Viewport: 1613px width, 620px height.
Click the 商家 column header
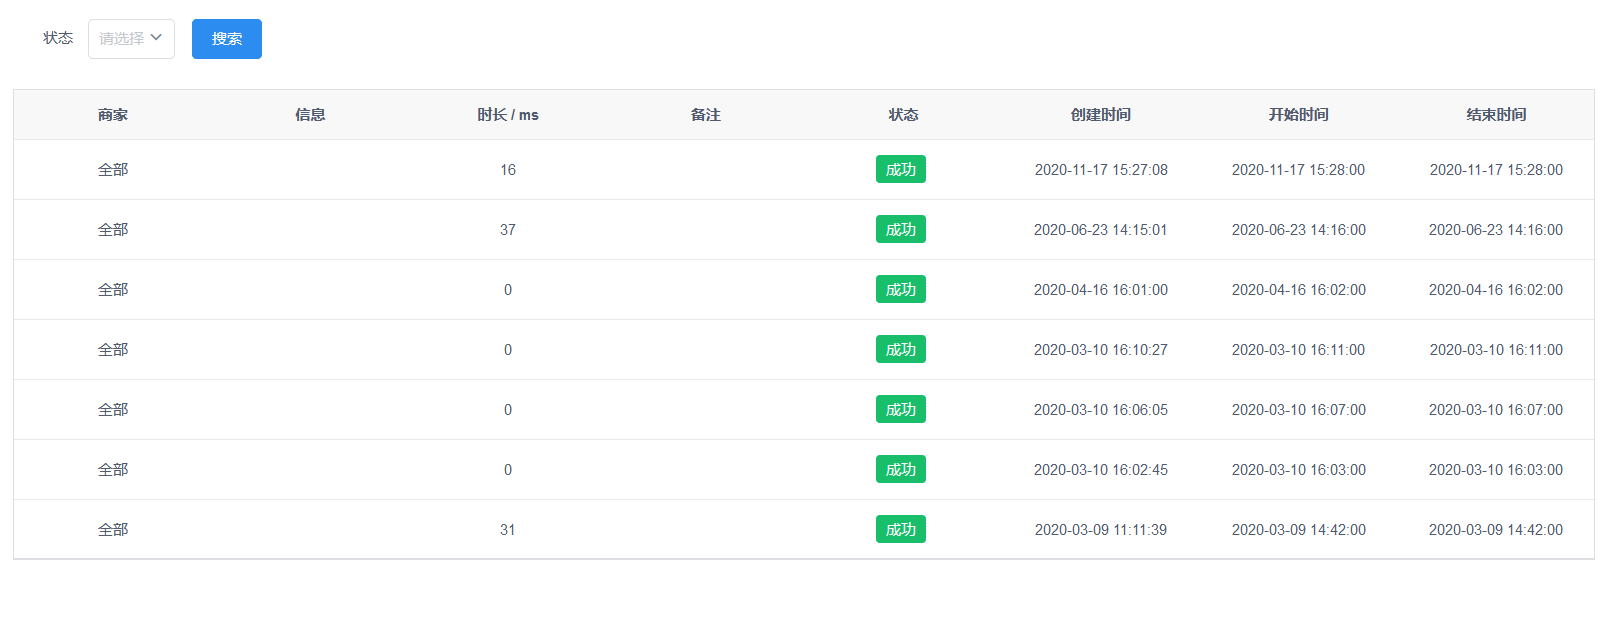tap(113, 115)
